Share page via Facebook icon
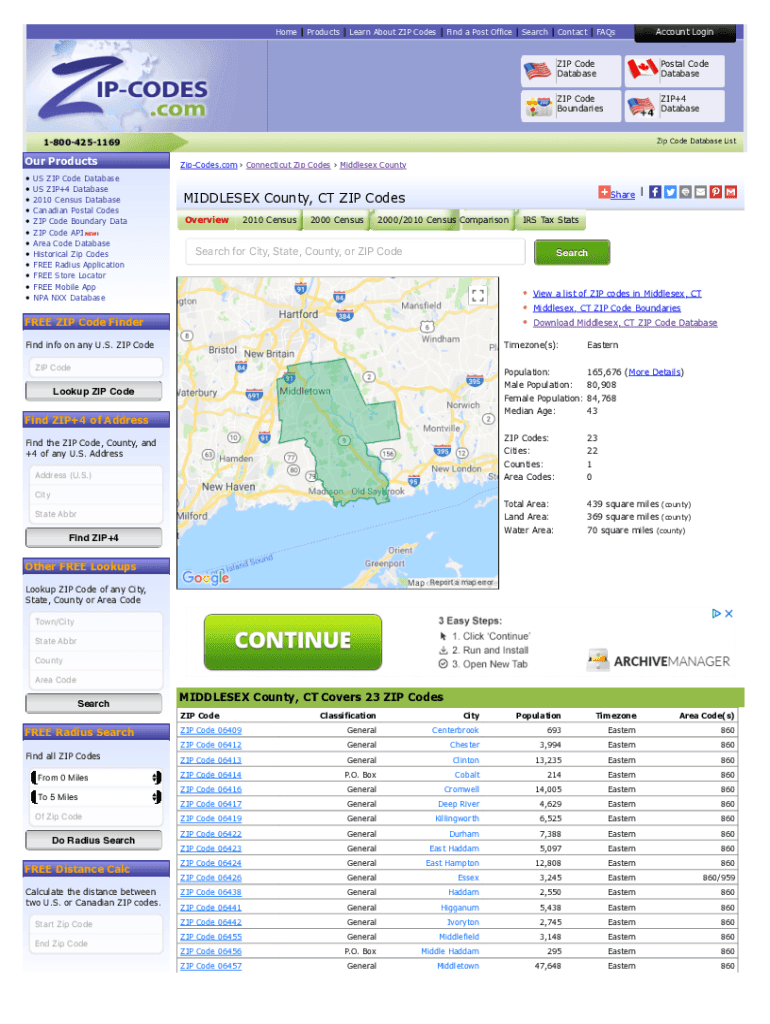This screenshot has width=770, height=1024. click(655, 192)
